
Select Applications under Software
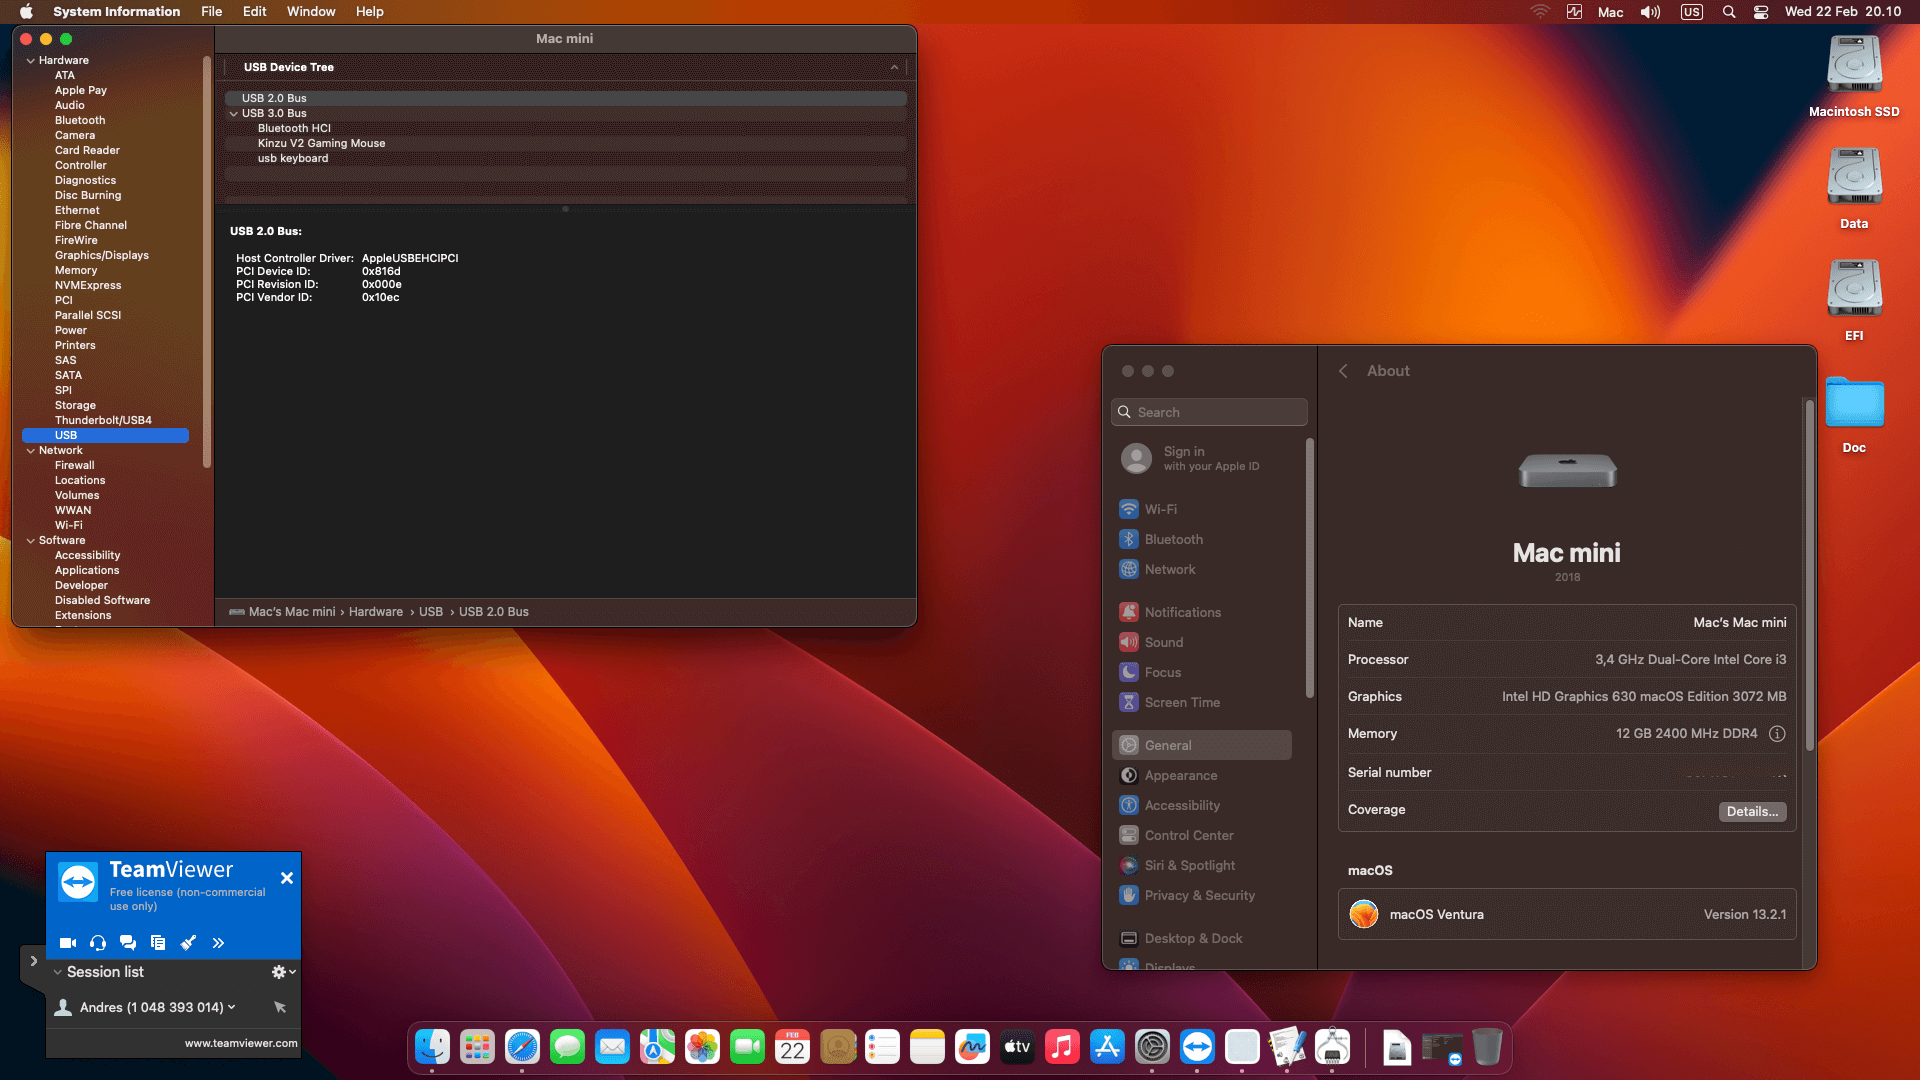87,571
